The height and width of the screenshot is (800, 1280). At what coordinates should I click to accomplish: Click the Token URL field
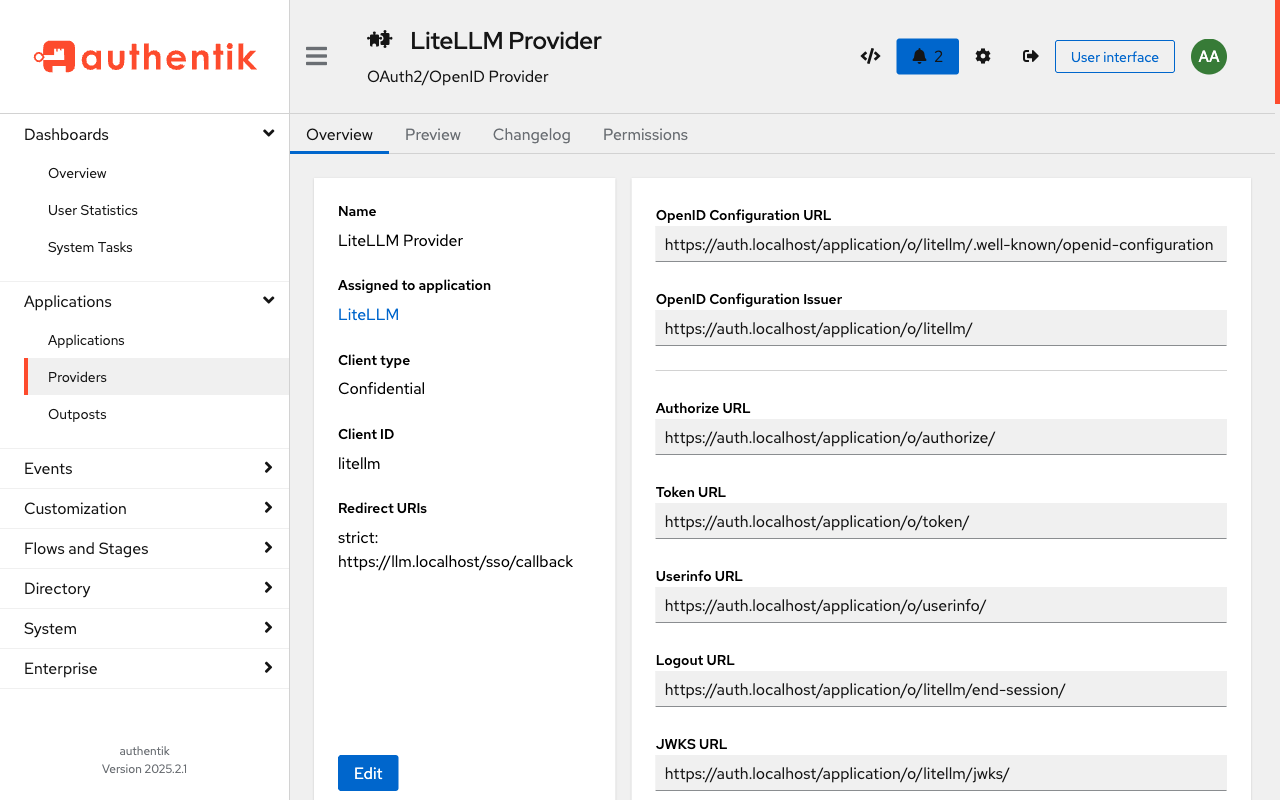(941, 521)
